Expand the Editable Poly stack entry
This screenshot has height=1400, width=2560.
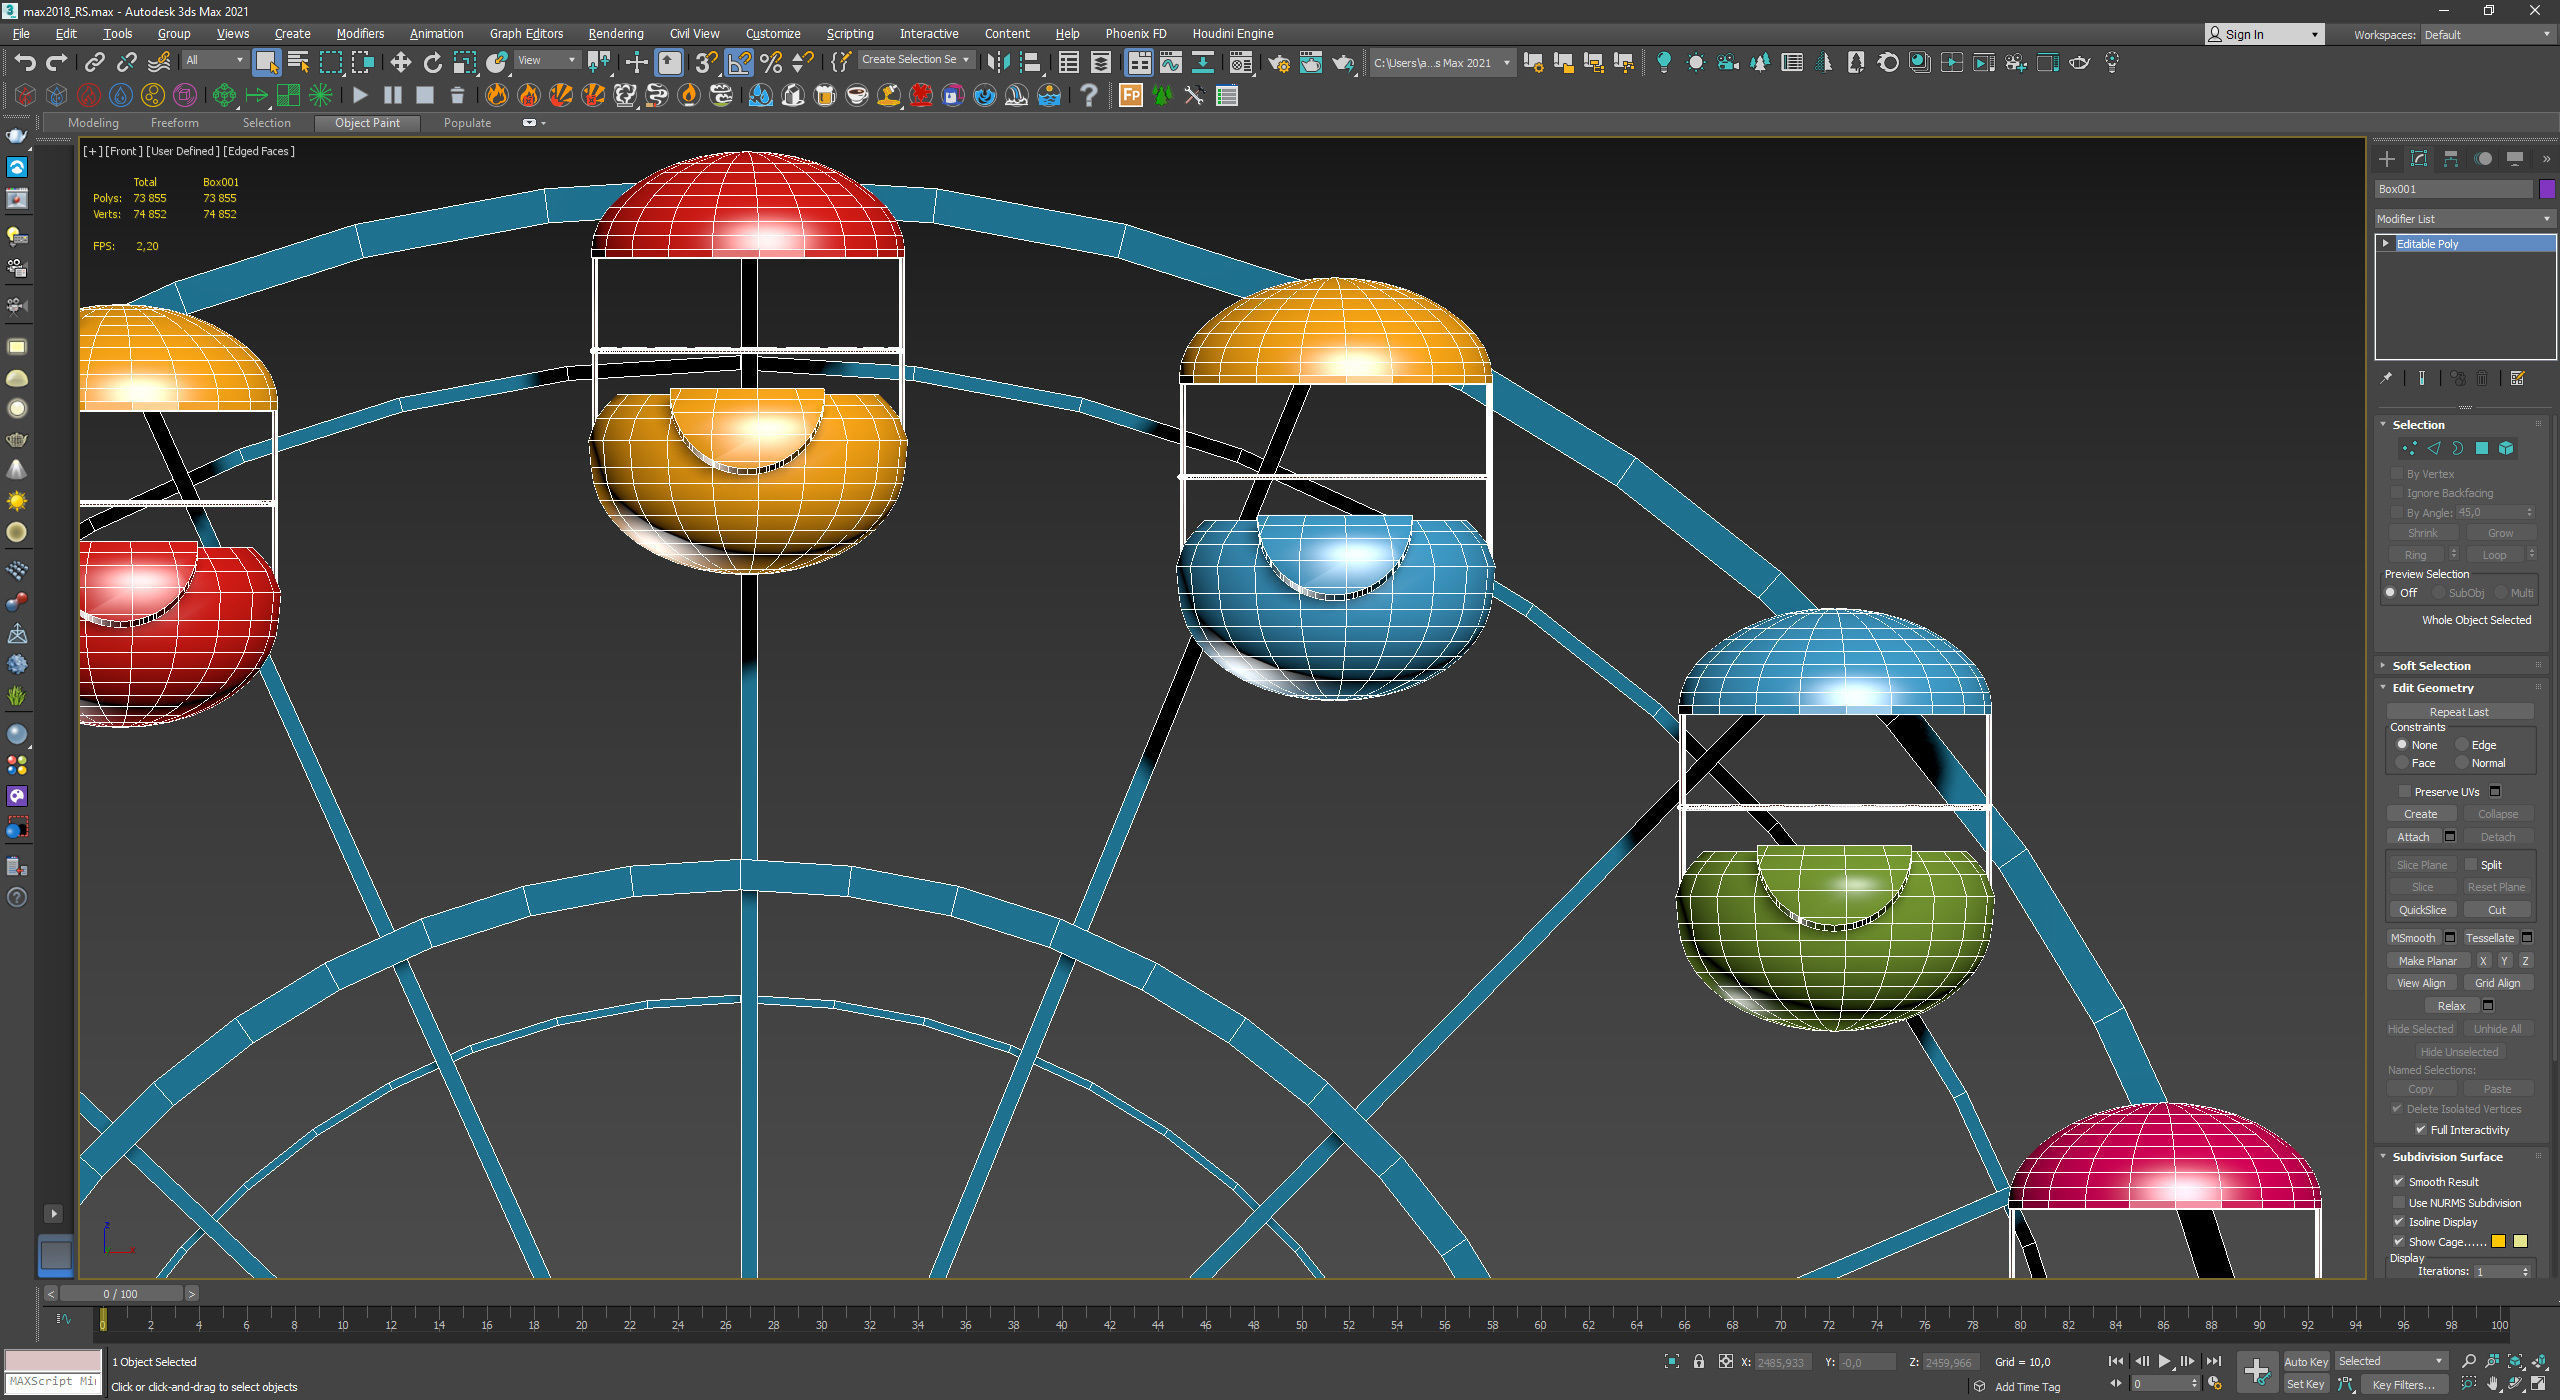(x=2386, y=243)
